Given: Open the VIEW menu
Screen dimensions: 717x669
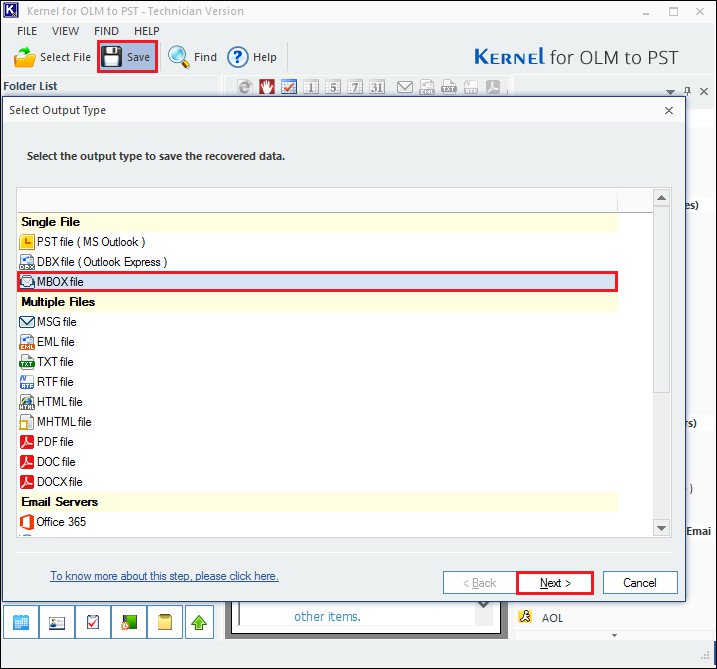Looking at the screenshot, I should 65,31.
